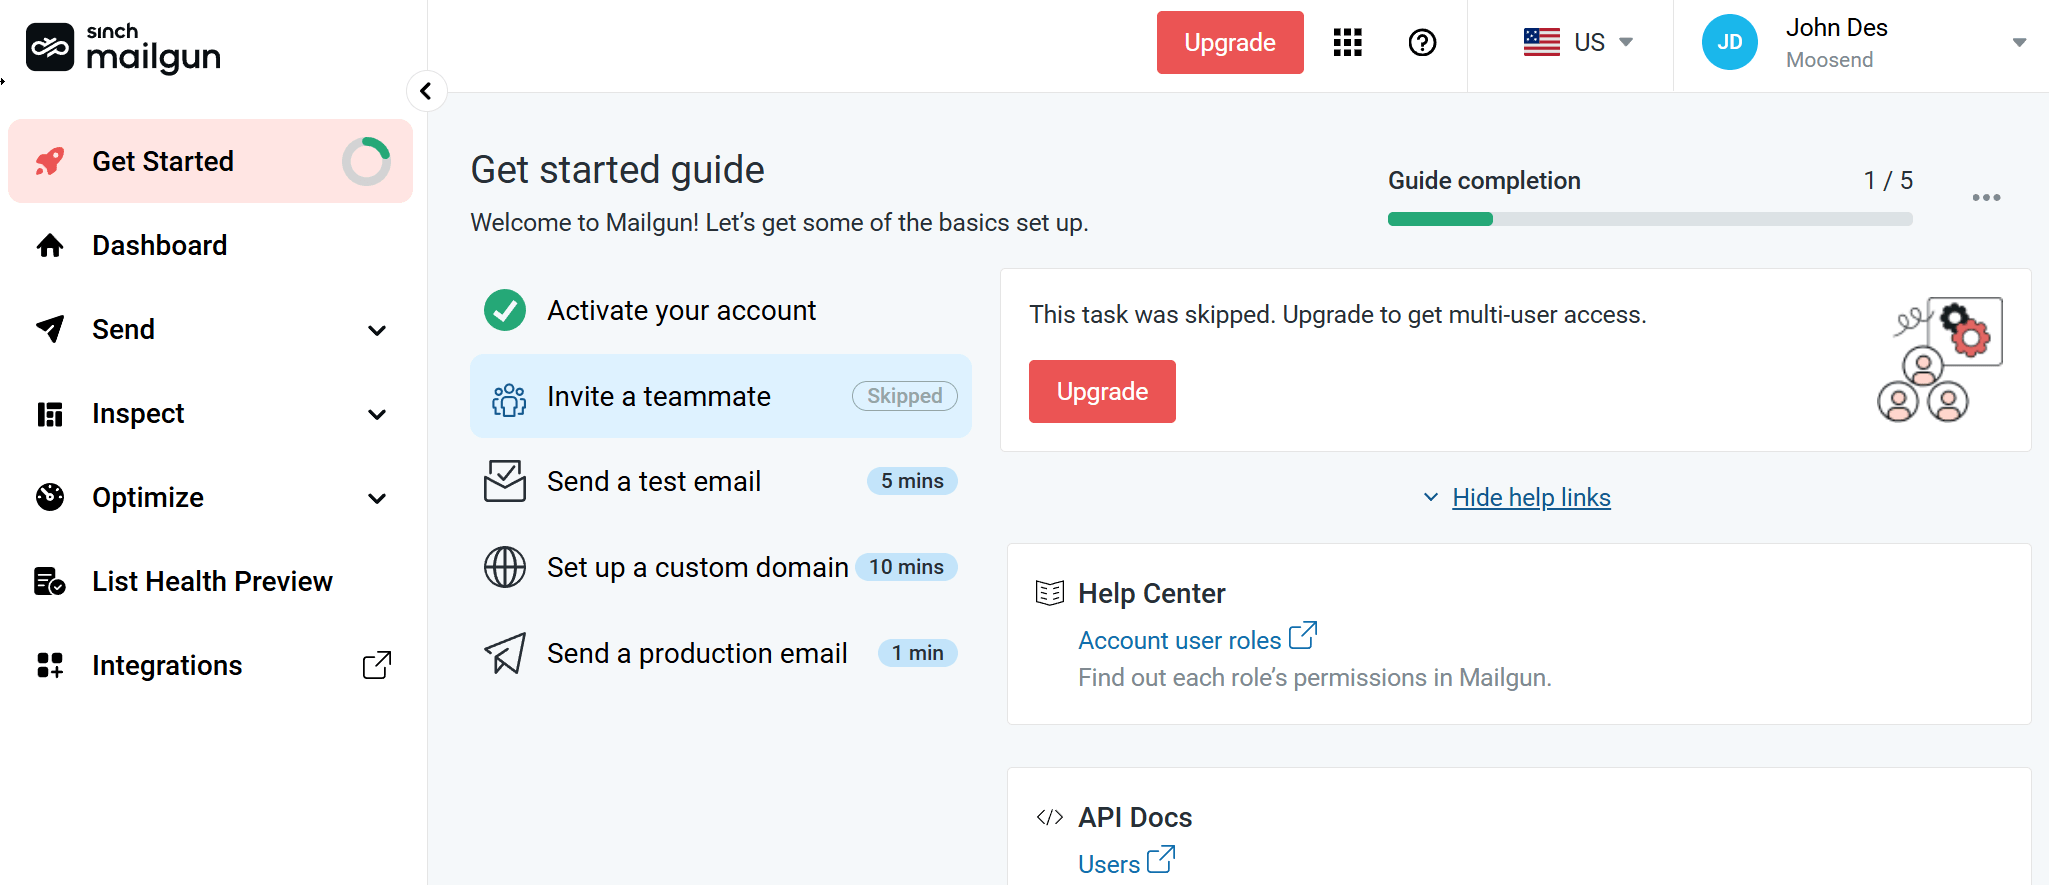Click the 1 min badge
This screenshot has height=885, width=2049.
(x=917, y=653)
